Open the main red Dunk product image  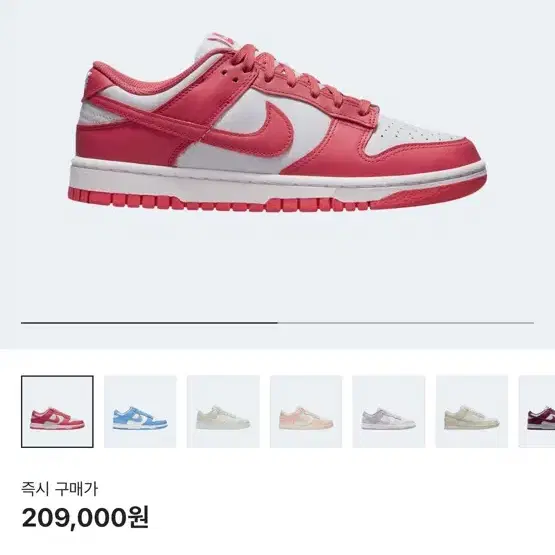pyautogui.click(x=277, y=122)
